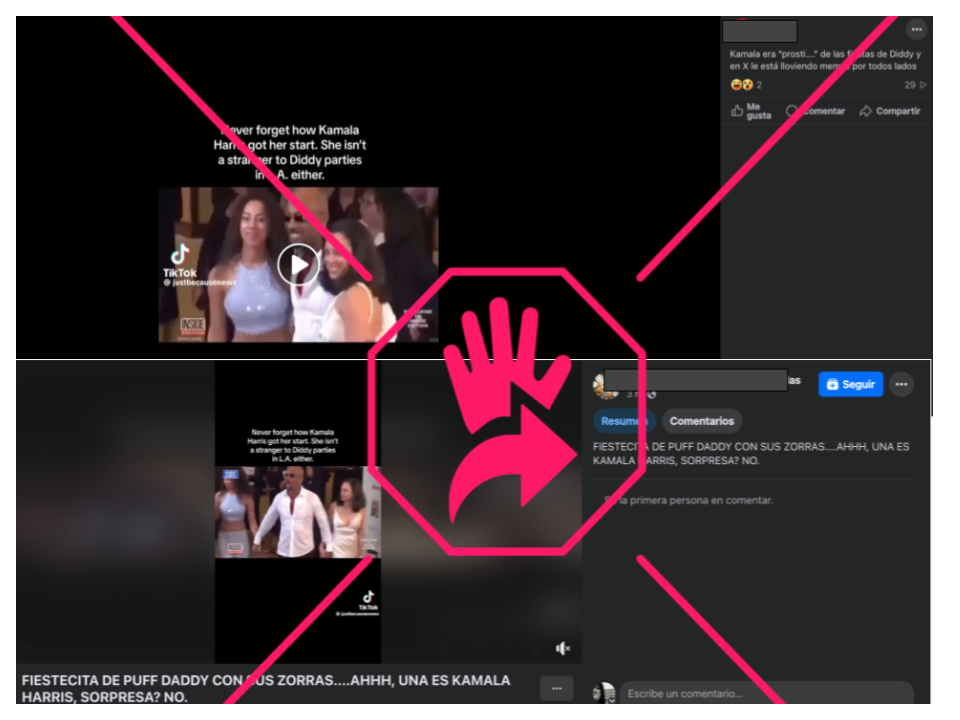This screenshot has height=720, width=960.
Task: Click the TikTok watermark on bottom video
Action: point(368,601)
